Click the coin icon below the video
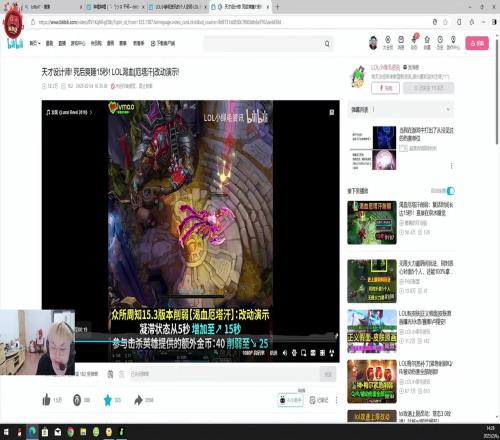500x440 pixels. [77, 400]
